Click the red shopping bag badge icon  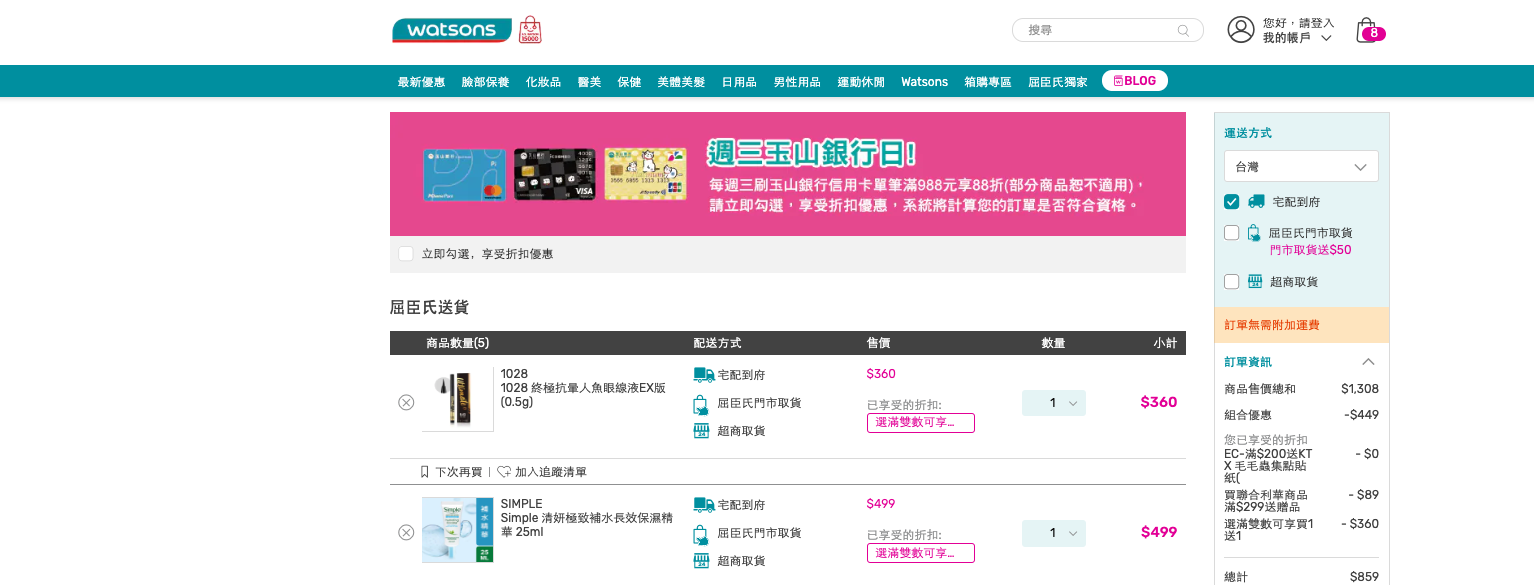click(x=530, y=29)
